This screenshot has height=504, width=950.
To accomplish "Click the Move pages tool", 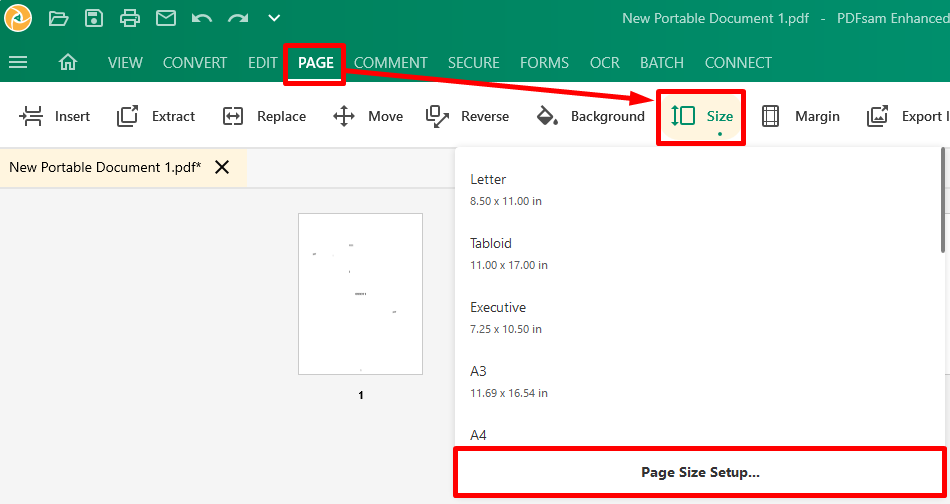I will click(368, 116).
